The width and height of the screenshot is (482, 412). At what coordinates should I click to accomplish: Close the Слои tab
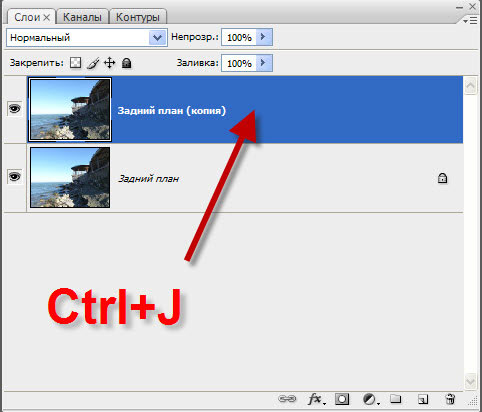pyautogui.click(x=47, y=18)
